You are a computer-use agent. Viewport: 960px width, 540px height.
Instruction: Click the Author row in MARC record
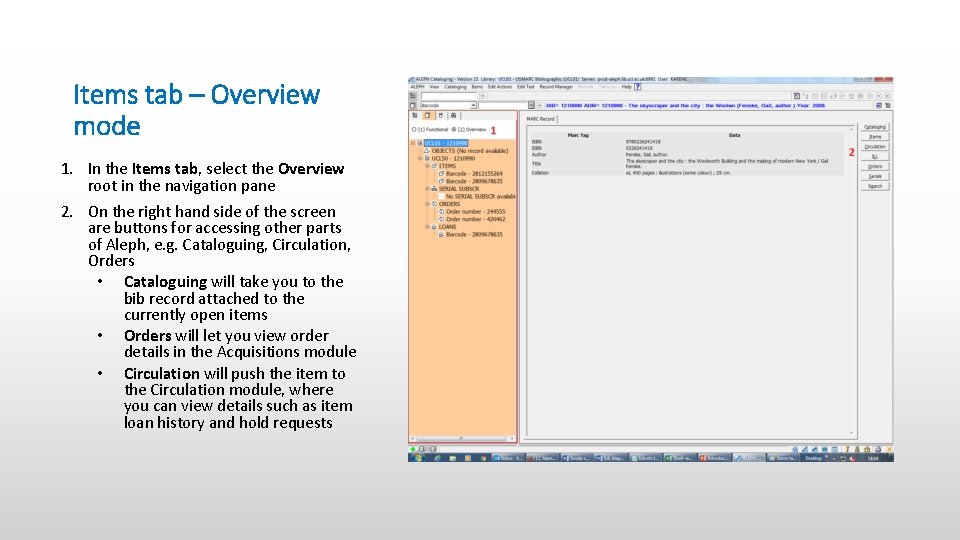point(688,154)
